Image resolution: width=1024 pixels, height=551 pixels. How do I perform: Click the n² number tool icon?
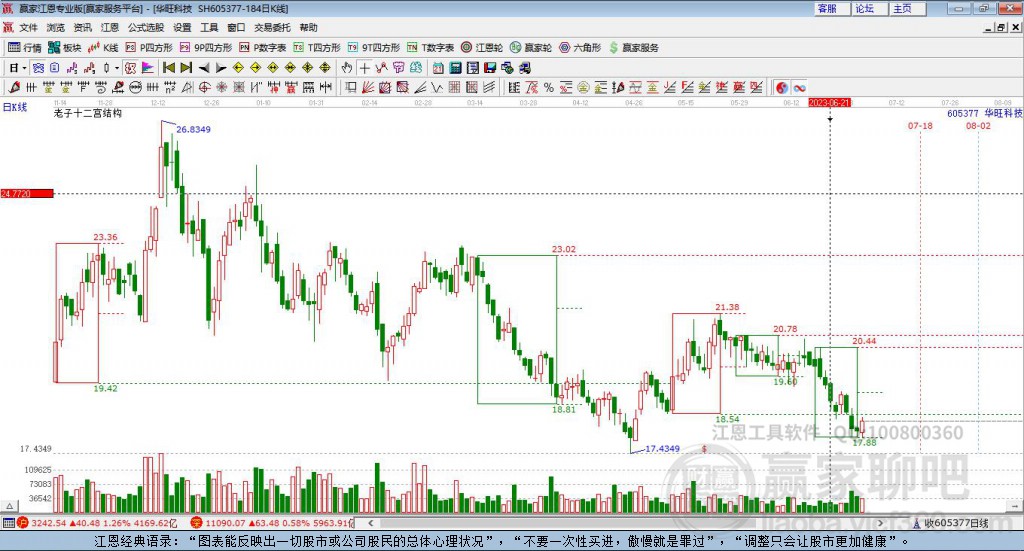coord(170,87)
